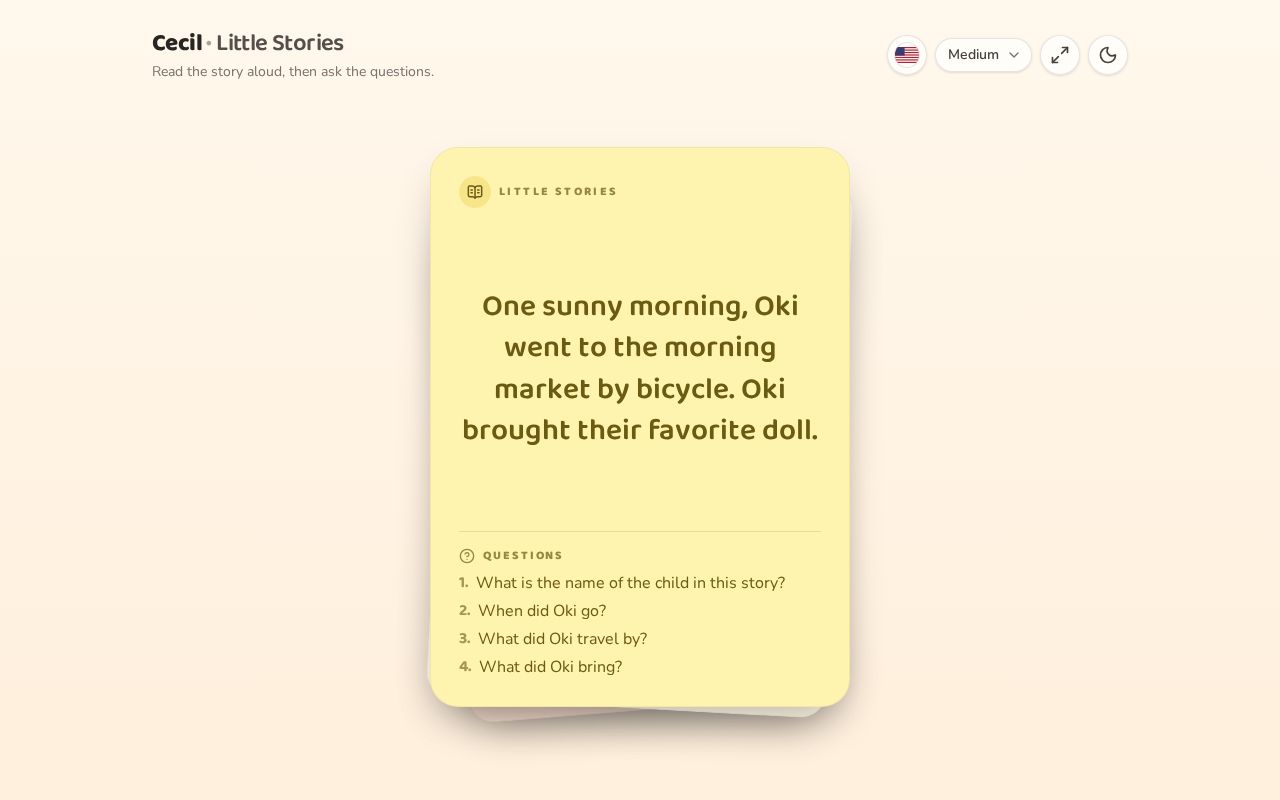The height and width of the screenshot is (800, 1280).
Task: Click the QUESTIONS section heading
Action: point(523,556)
